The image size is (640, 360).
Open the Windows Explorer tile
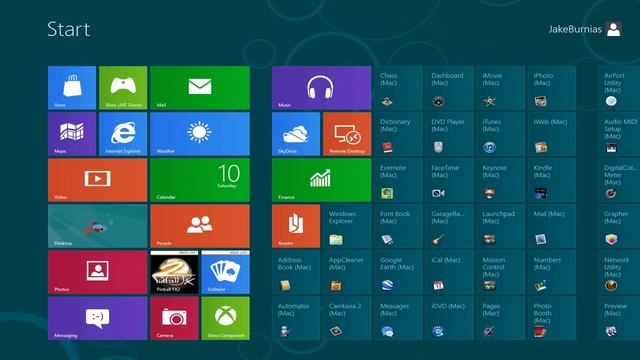[x=347, y=226]
